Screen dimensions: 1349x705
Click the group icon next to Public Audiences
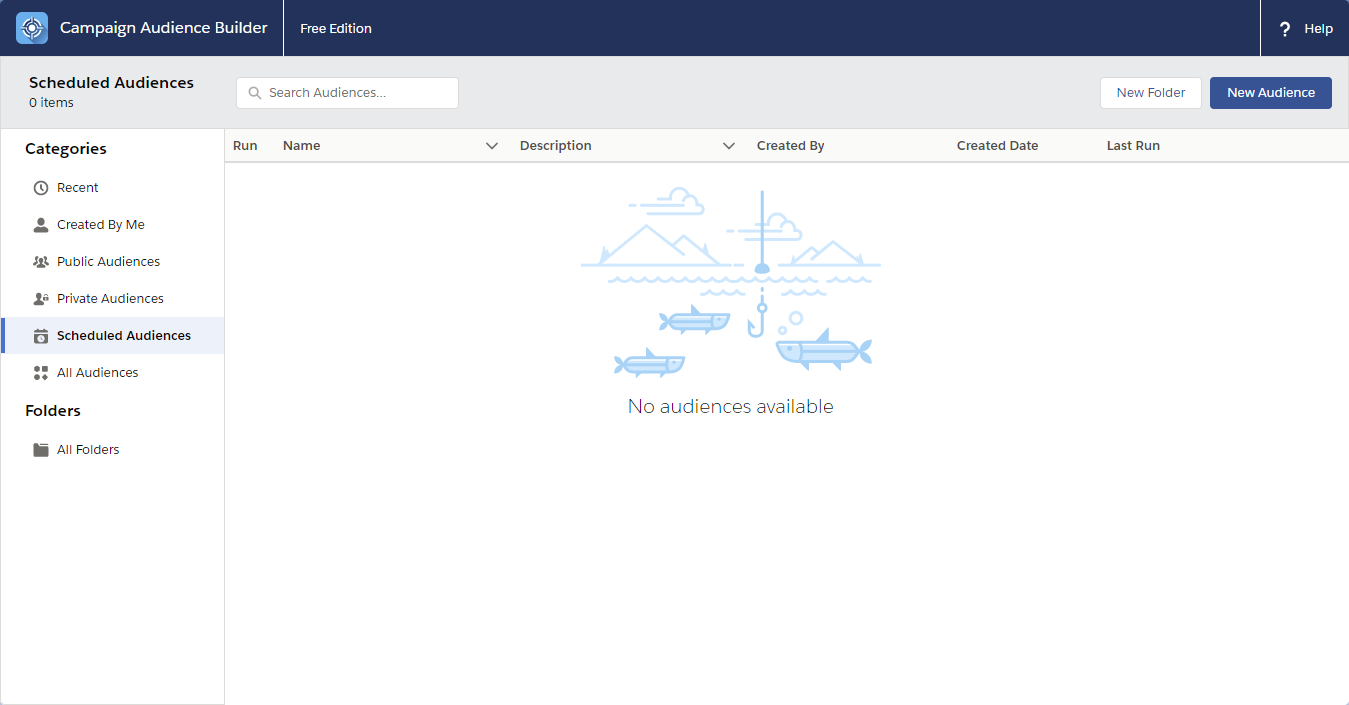41,261
